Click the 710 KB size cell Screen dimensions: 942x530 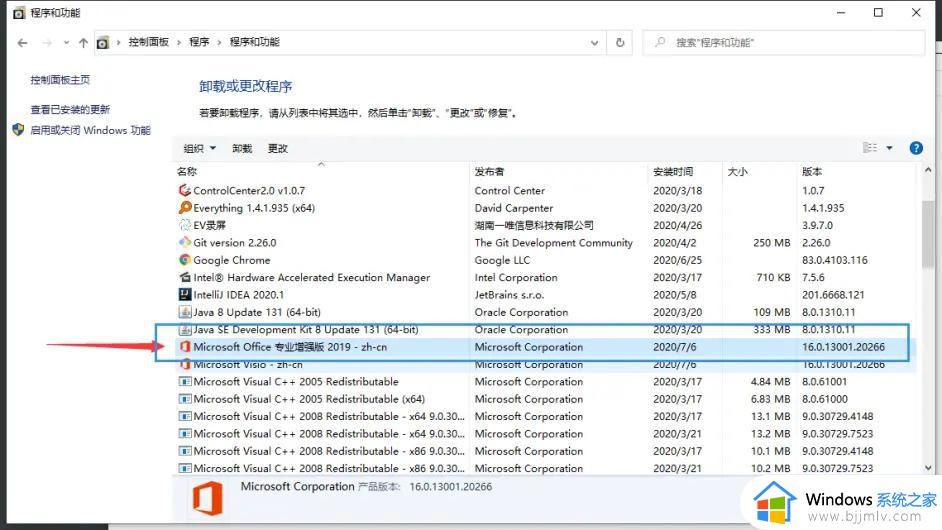(x=773, y=277)
